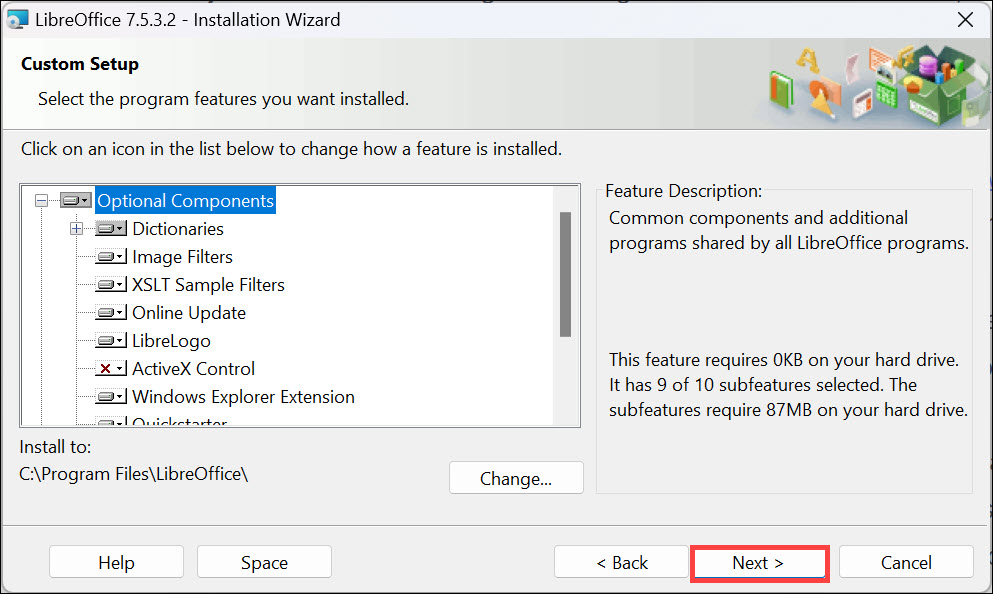
Task: Click the drive icon next to LibreLogo
Action: pyautogui.click(x=110, y=340)
